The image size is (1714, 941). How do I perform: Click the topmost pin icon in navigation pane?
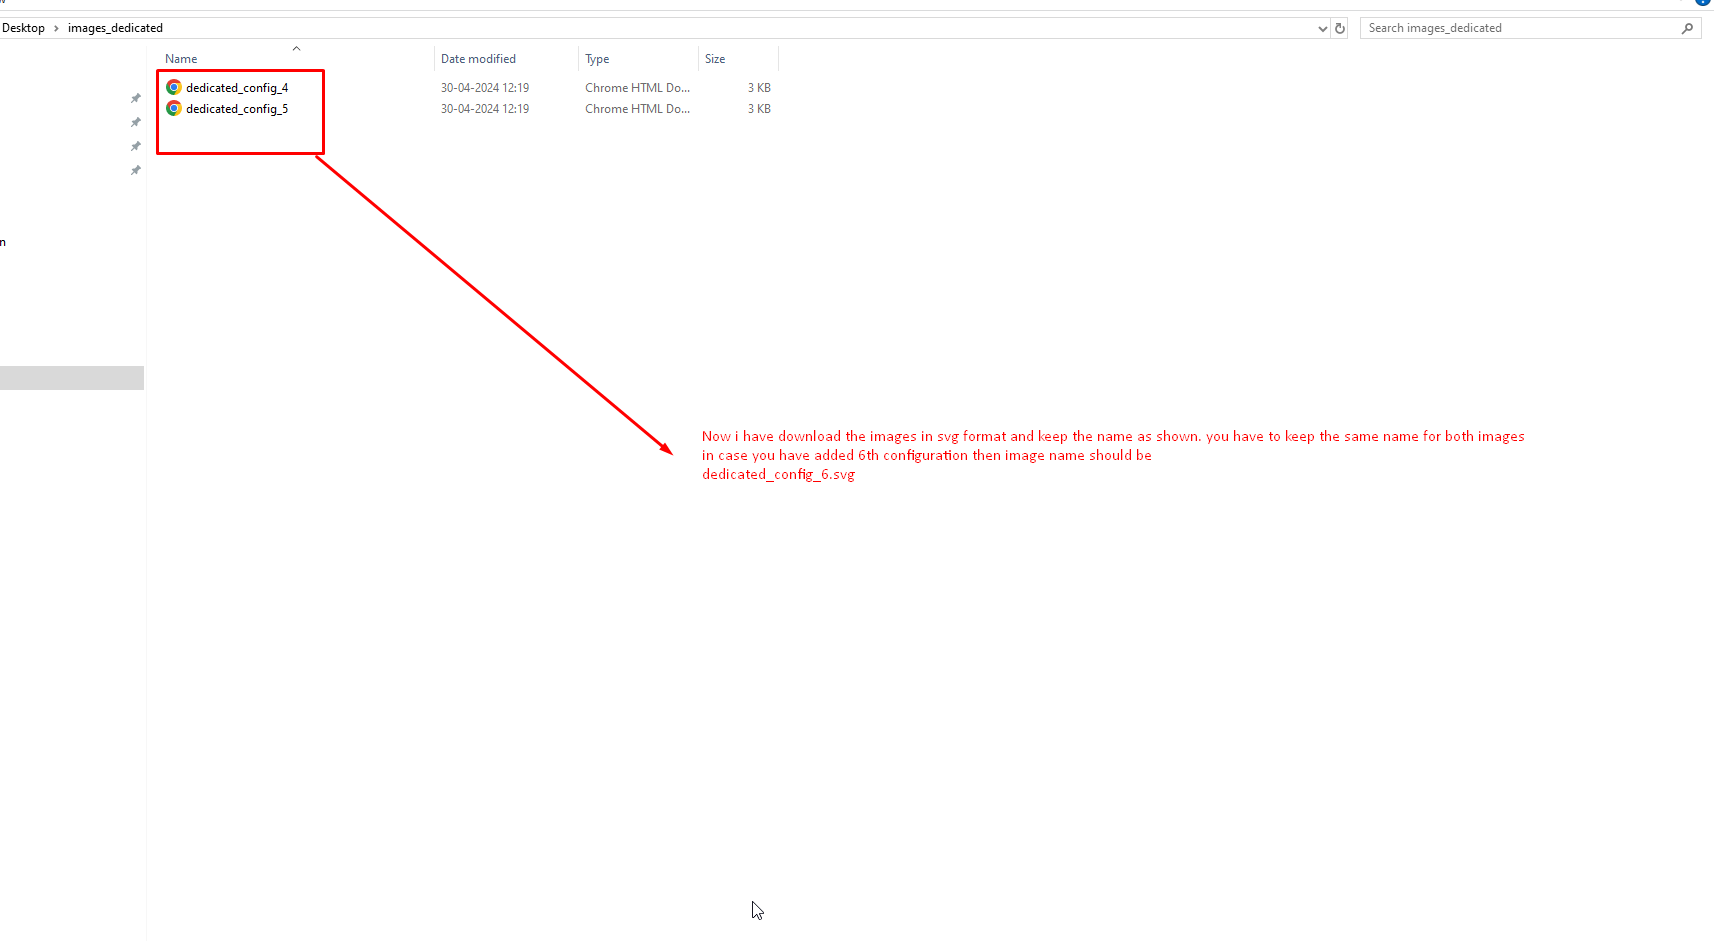(x=136, y=98)
